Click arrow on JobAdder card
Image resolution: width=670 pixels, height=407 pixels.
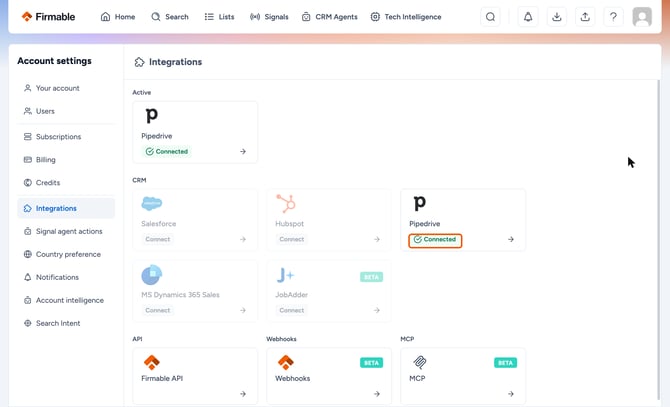point(377,310)
